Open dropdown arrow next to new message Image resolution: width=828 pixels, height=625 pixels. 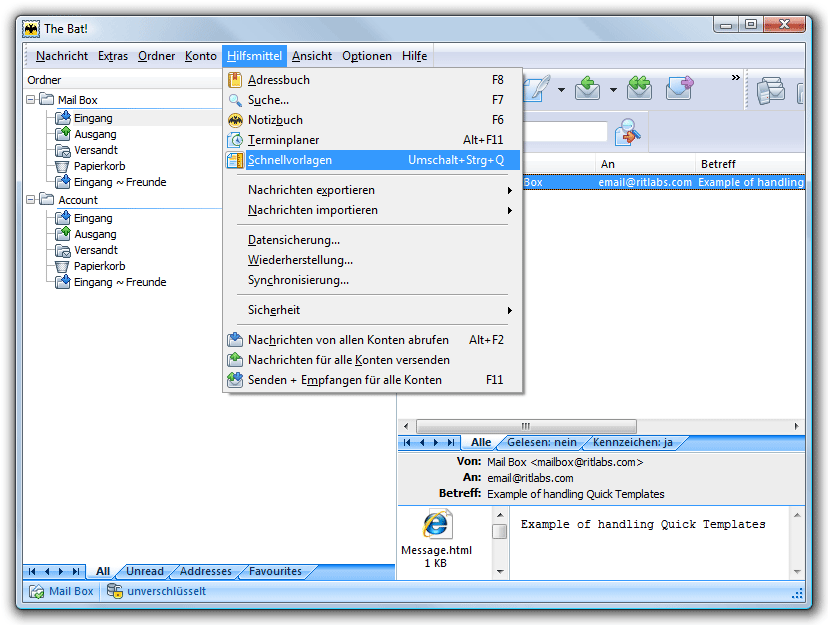[x=561, y=90]
